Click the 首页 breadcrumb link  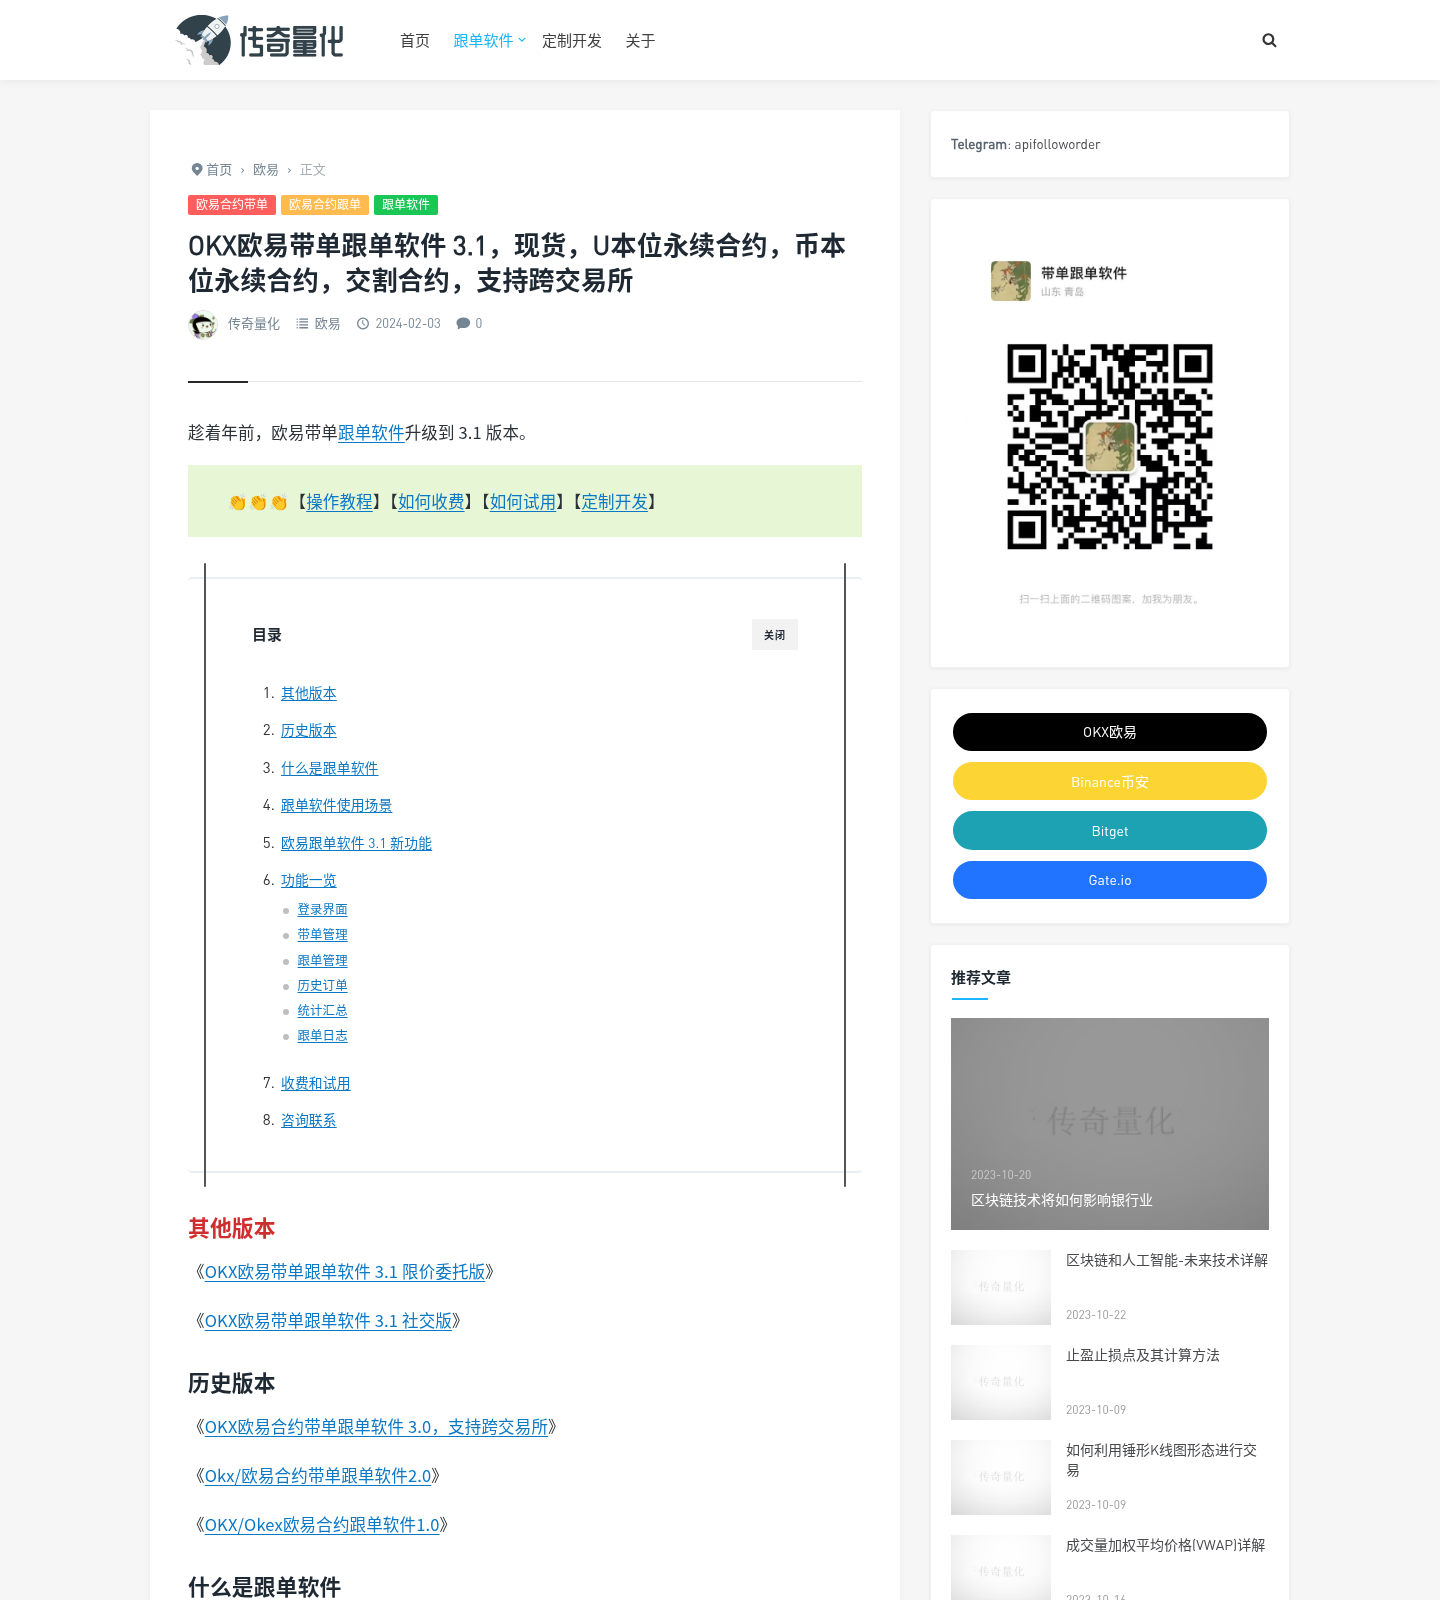[x=219, y=170]
